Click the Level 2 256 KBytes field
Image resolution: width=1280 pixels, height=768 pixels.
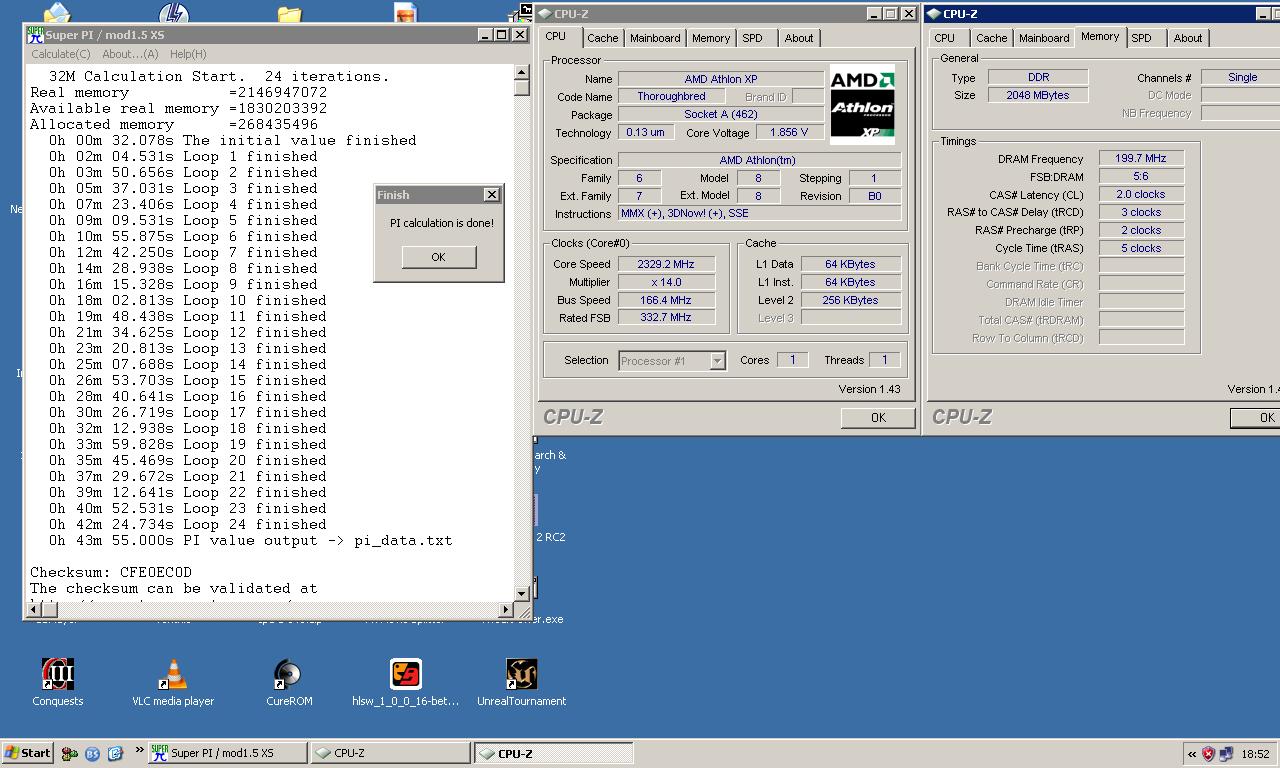pos(851,300)
